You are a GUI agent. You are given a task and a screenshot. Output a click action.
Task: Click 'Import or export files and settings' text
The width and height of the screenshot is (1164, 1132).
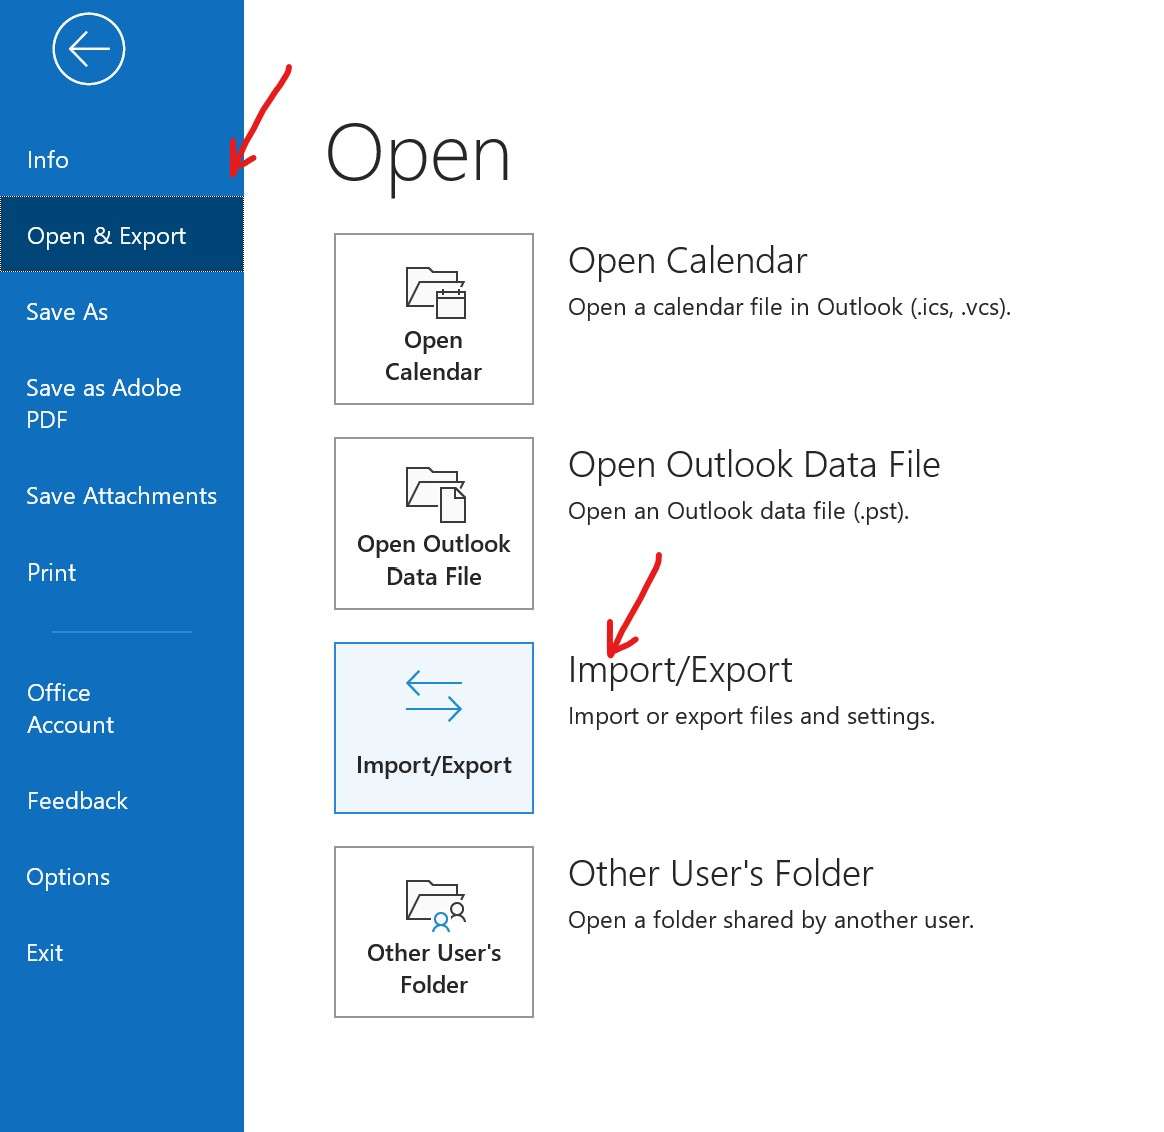tap(751, 716)
